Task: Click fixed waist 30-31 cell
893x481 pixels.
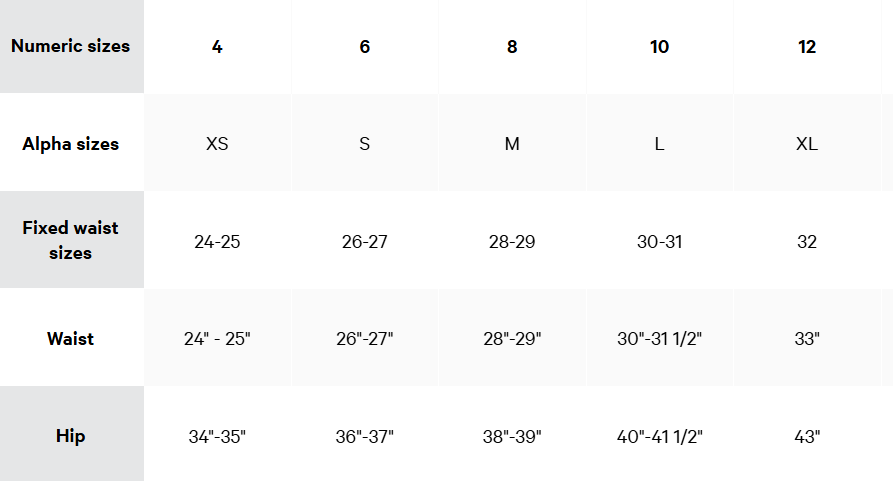Action: tap(659, 241)
